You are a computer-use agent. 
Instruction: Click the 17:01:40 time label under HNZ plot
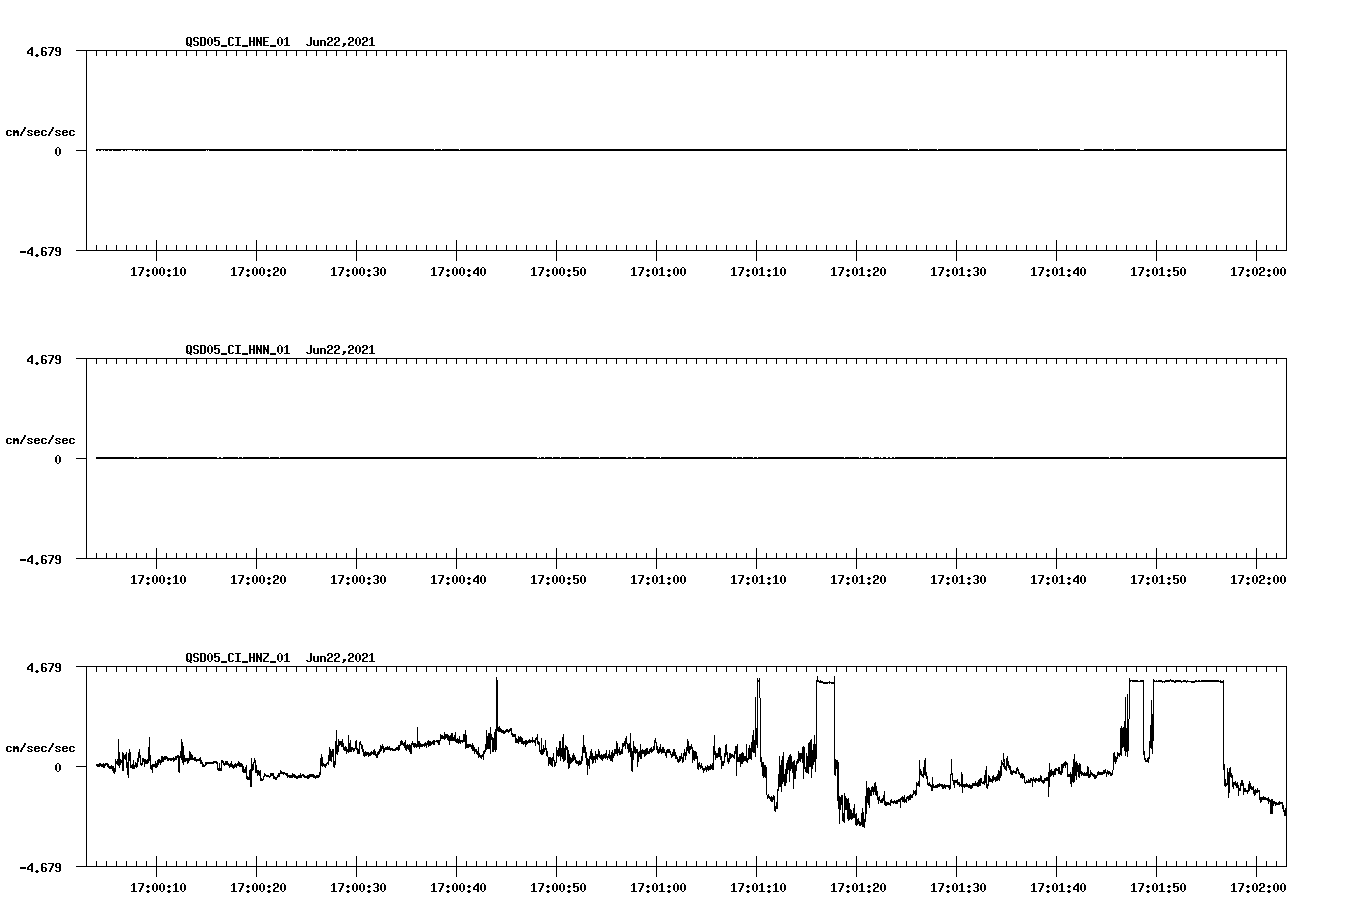click(x=1058, y=888)
